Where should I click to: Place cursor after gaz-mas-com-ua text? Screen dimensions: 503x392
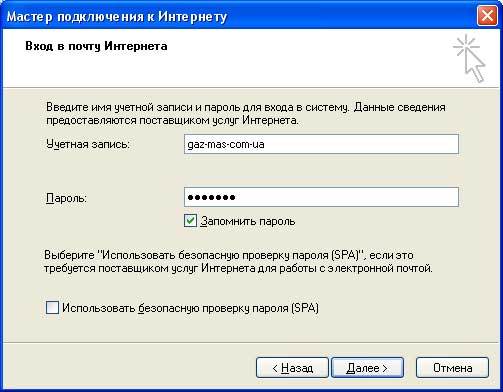[x=266, y=144]
